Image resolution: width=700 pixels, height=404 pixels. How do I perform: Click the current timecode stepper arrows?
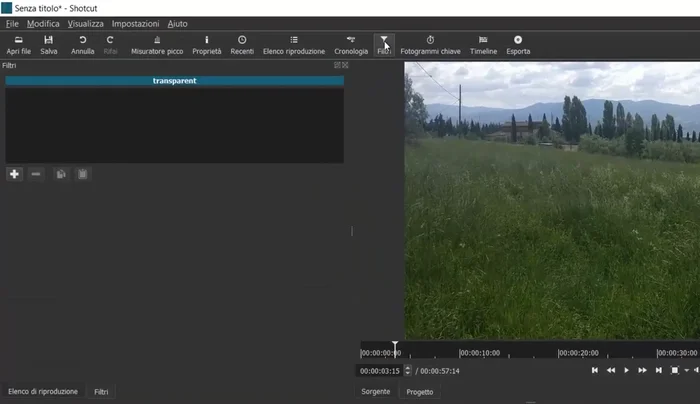click(x=407, y=370)
